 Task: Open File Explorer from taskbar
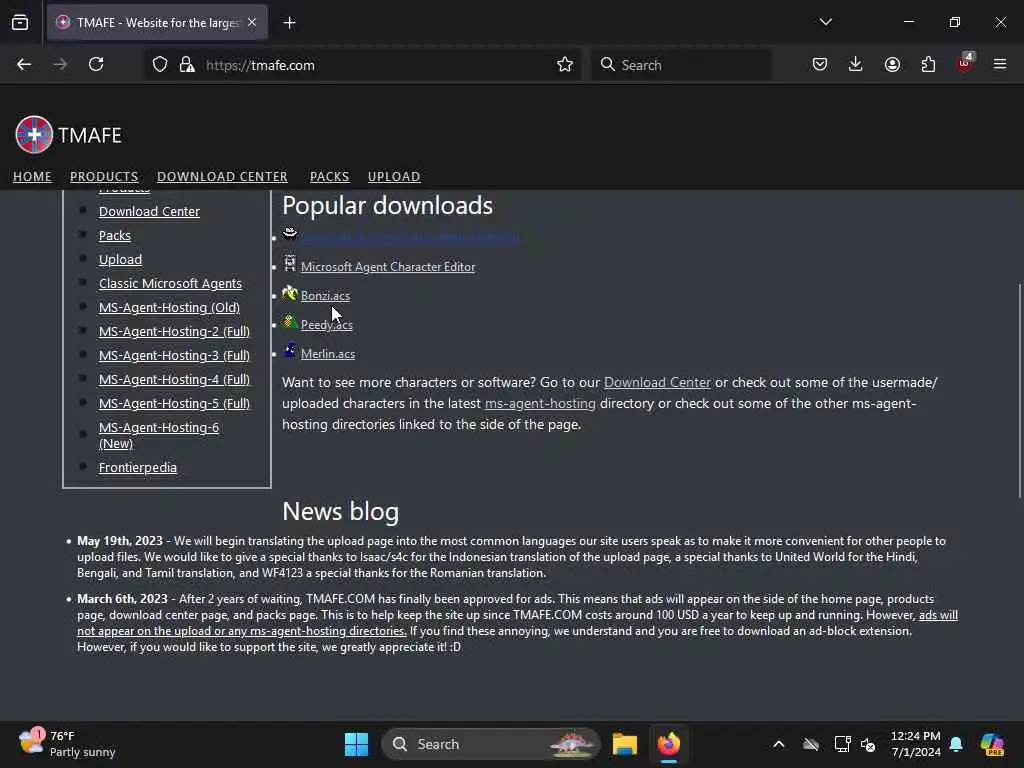coord(625,744)
